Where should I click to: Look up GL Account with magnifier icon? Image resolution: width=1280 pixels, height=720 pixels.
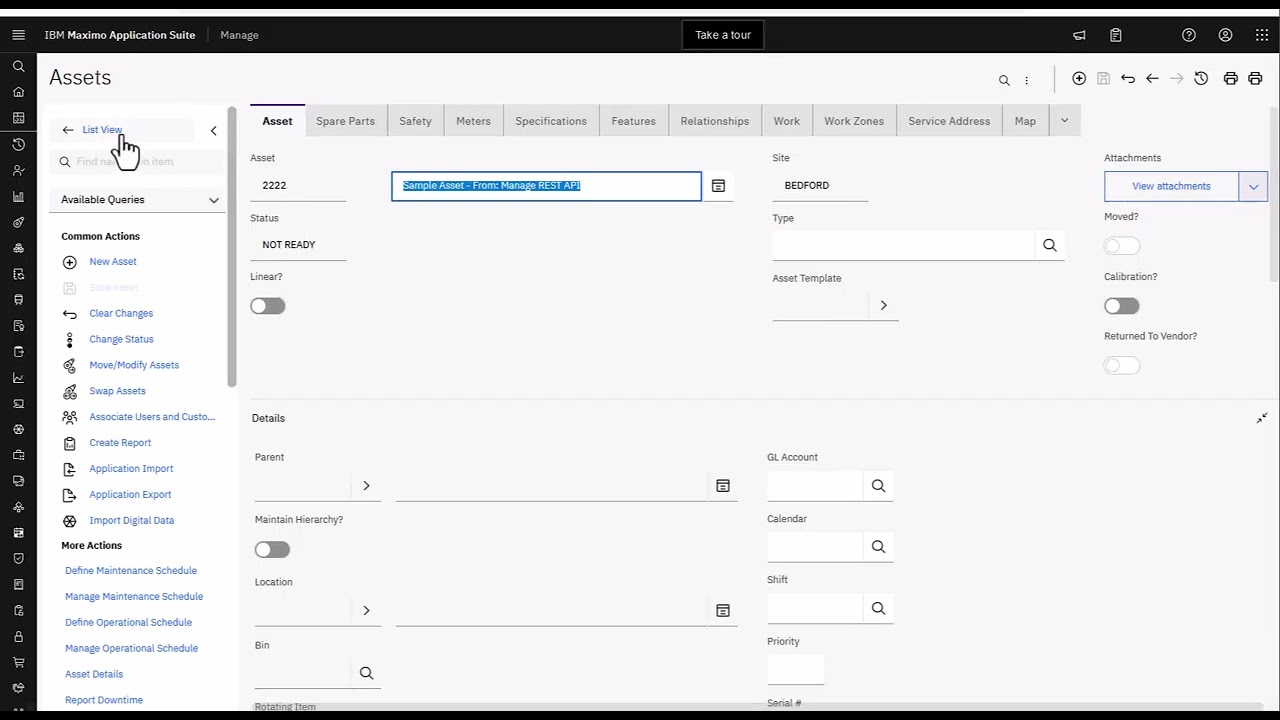click(878, 486)
